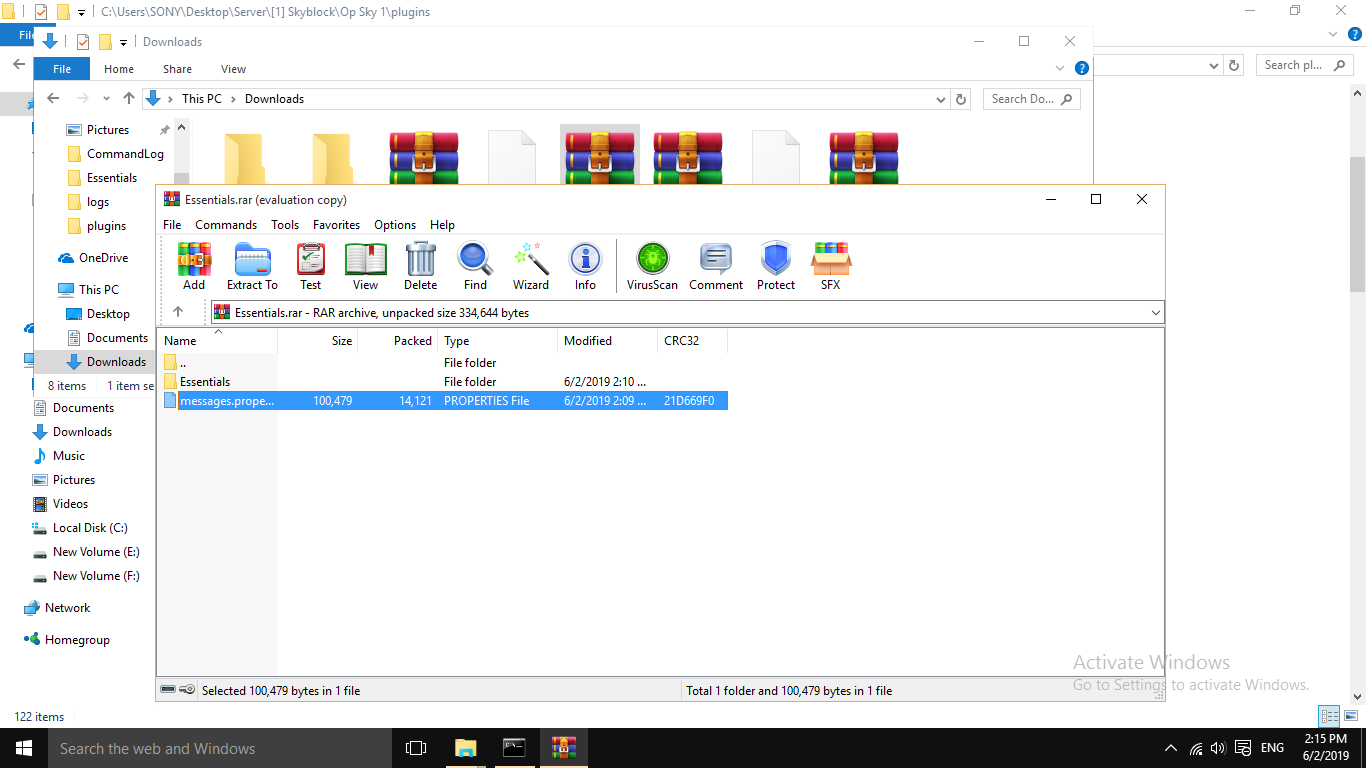The image size is (1366, 768).
Task: Sort archive list by CRC32 column
Action: tap(692, 341)
